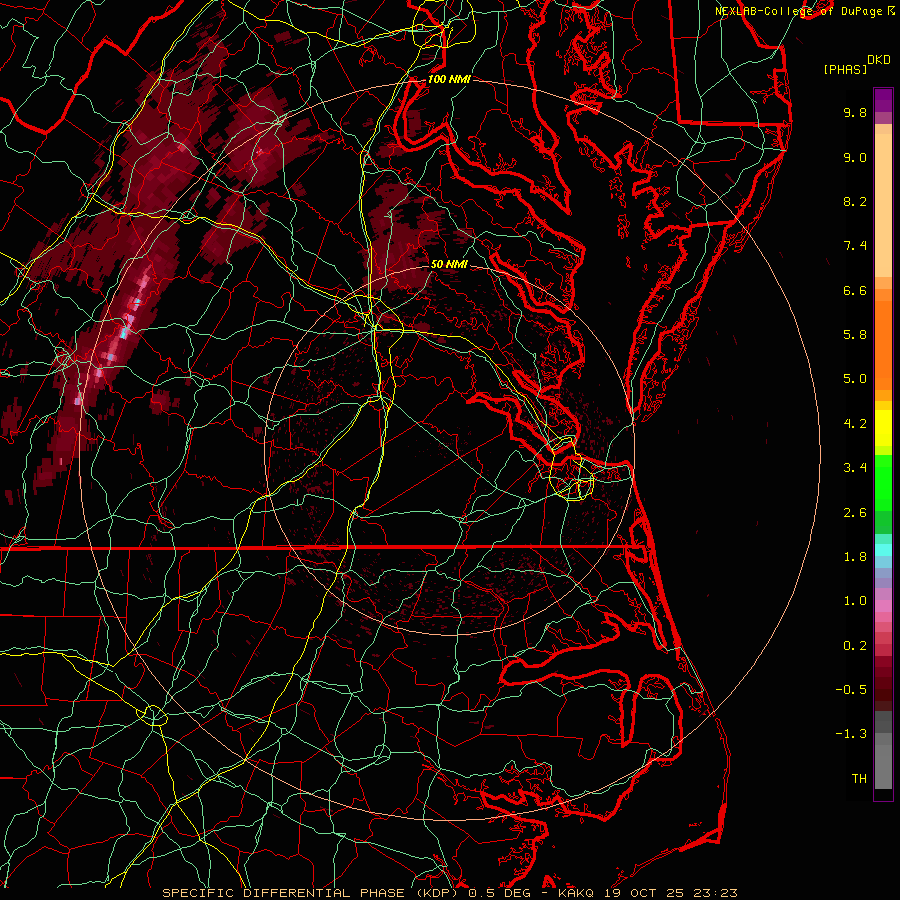The width and height of the screenshot is (900, 900).
Task: Select the 9.0 legend value
Action: coord(855,157)
